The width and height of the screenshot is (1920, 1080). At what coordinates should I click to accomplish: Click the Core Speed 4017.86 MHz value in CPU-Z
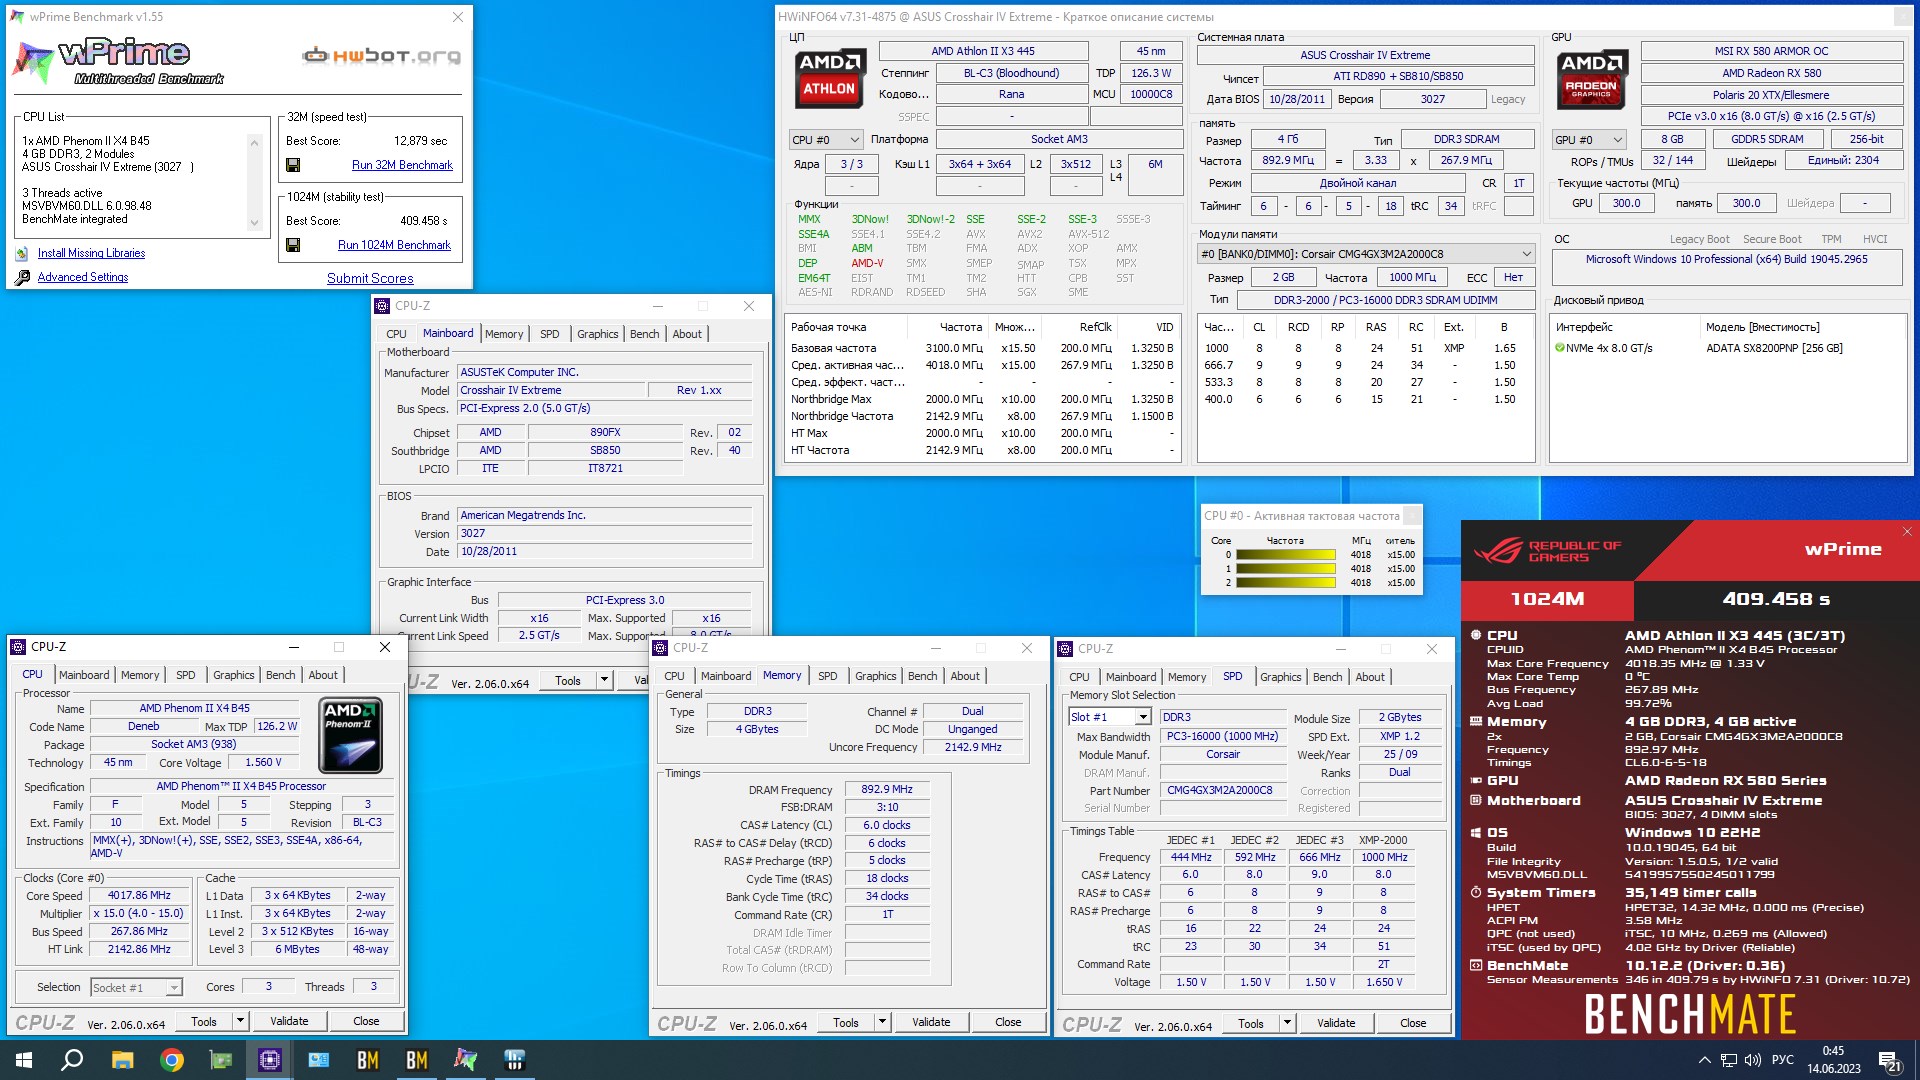[139, 896]
